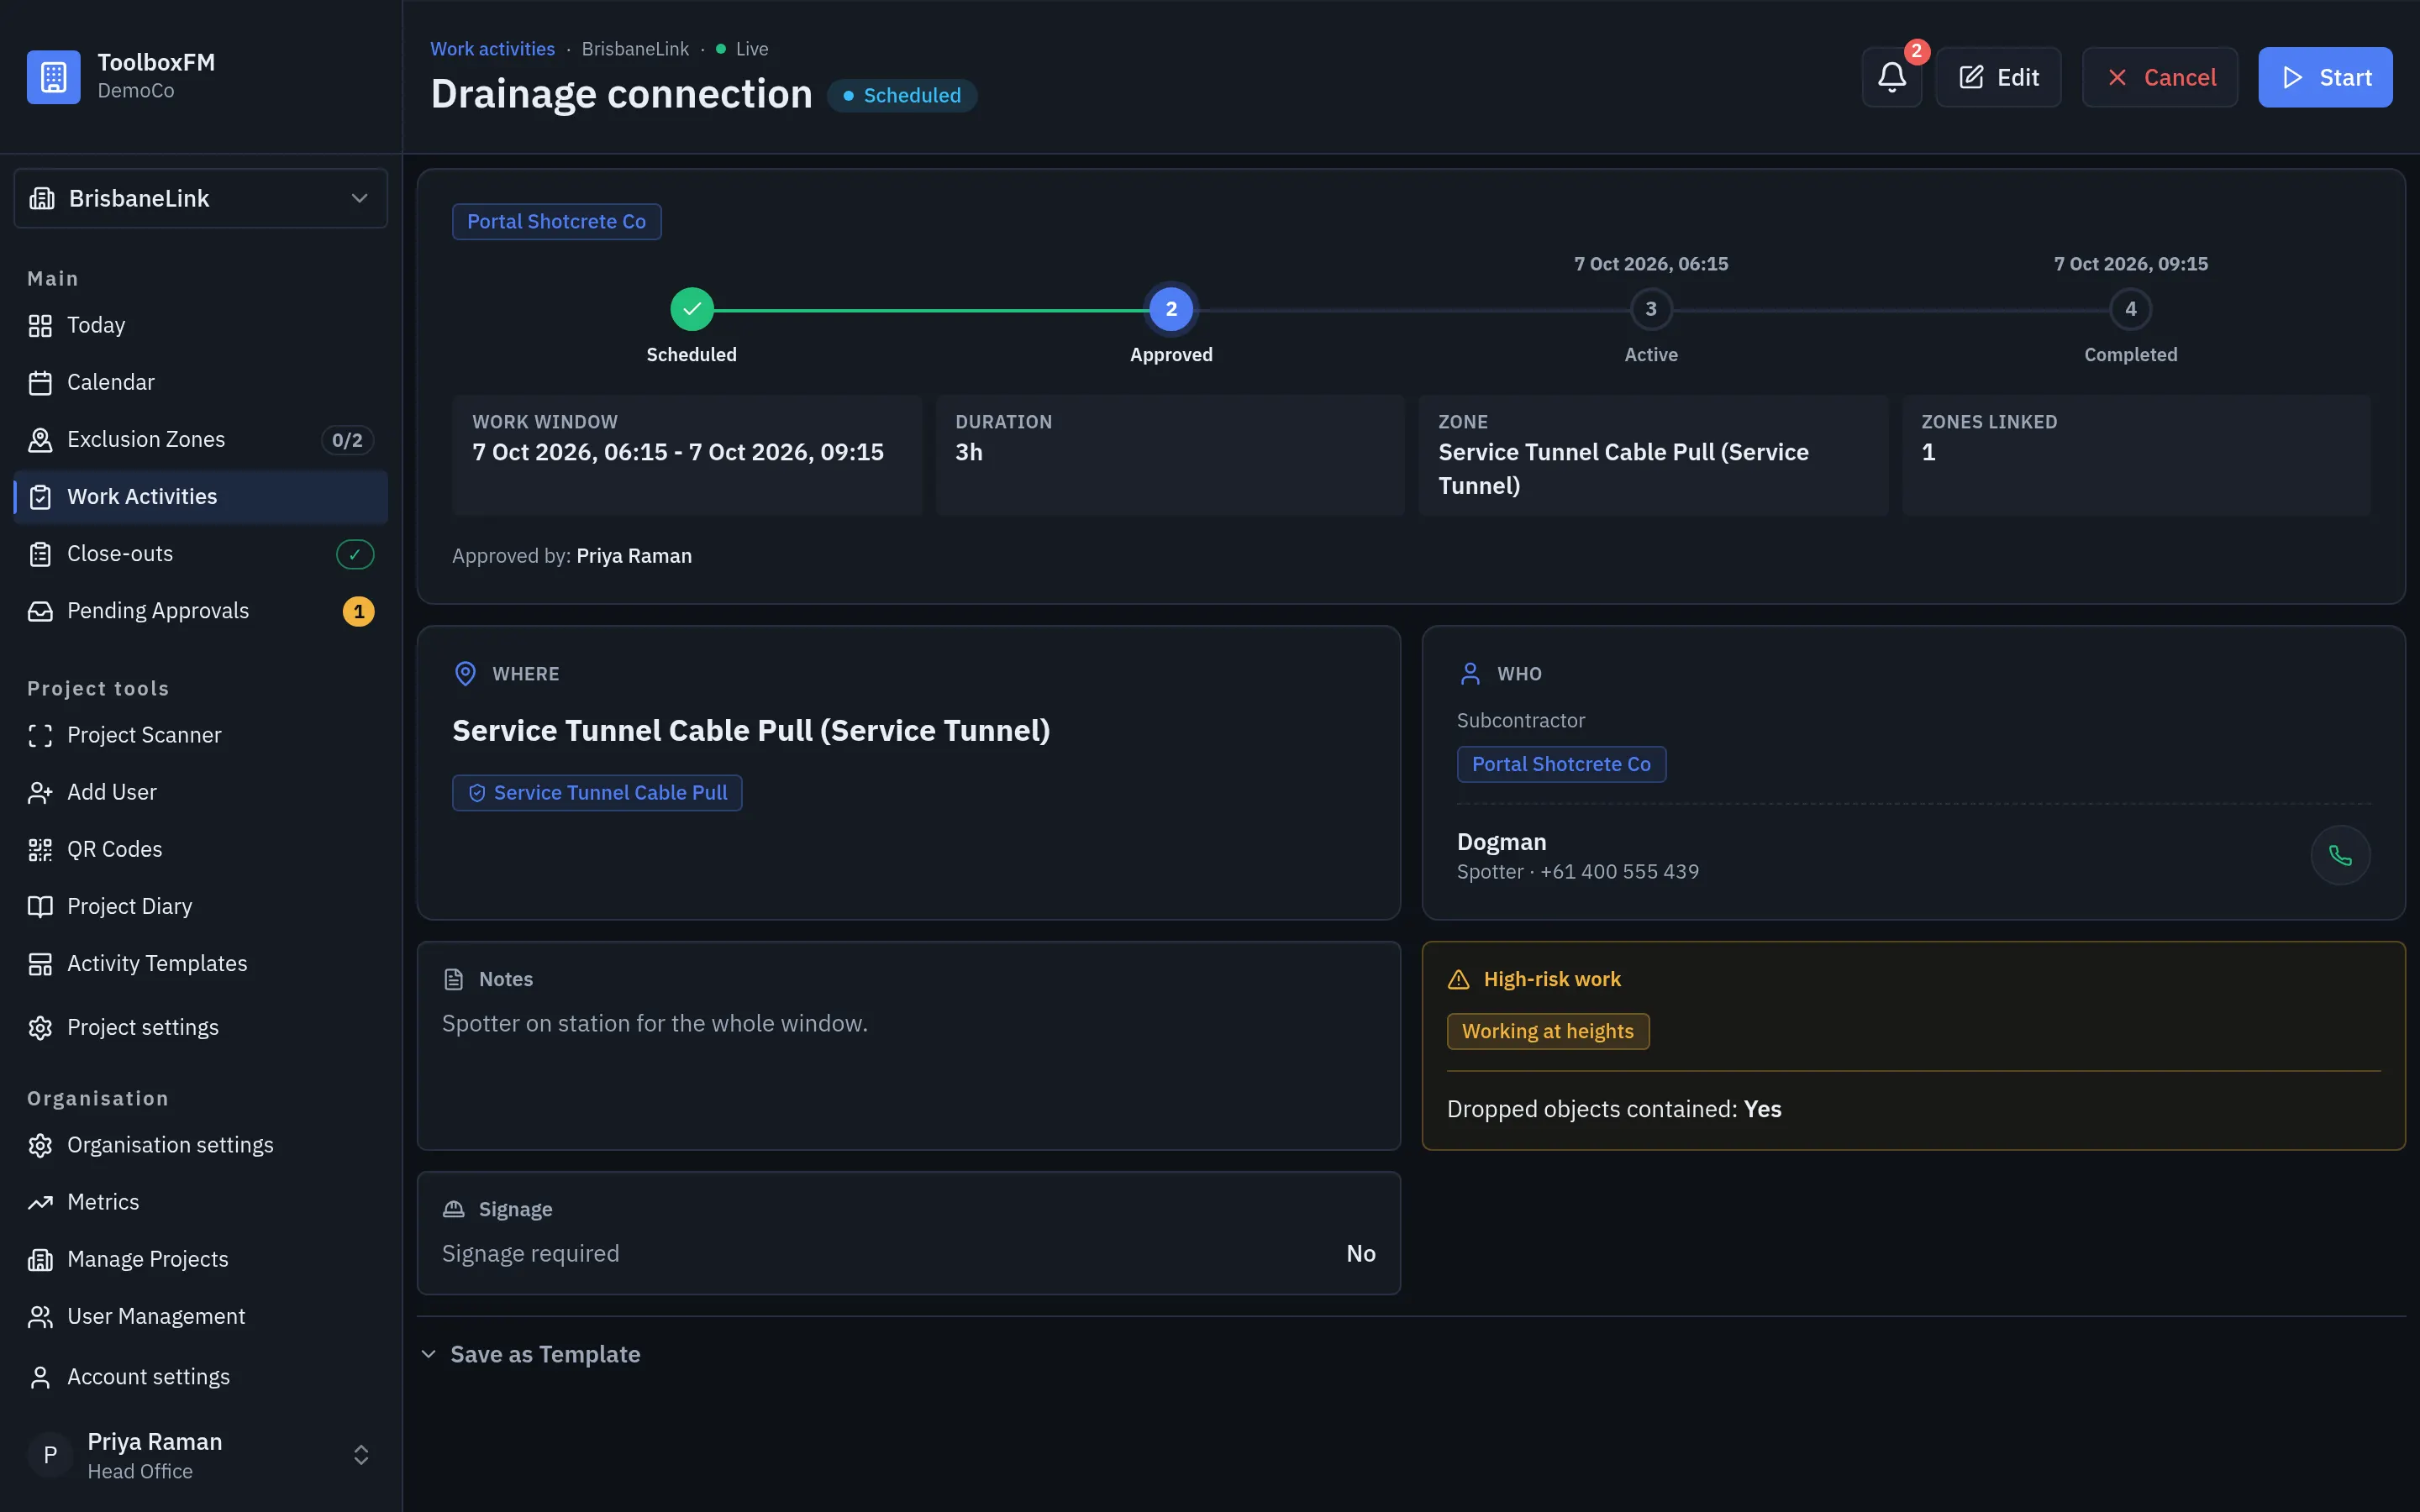The height and width of the screenshot is (1512, 2420).
Task: Cancel the Drainage connection activity
Action: [2159, 77]
